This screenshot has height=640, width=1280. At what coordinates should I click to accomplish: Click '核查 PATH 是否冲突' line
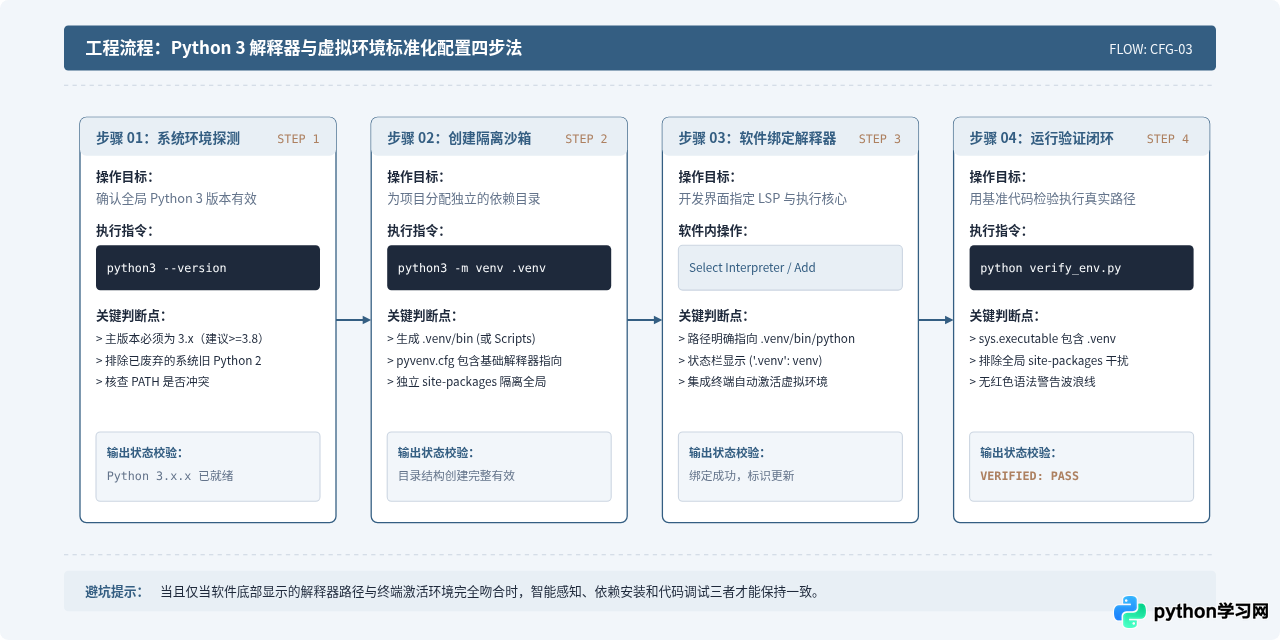pyautogui.click(x=152, y=382)
